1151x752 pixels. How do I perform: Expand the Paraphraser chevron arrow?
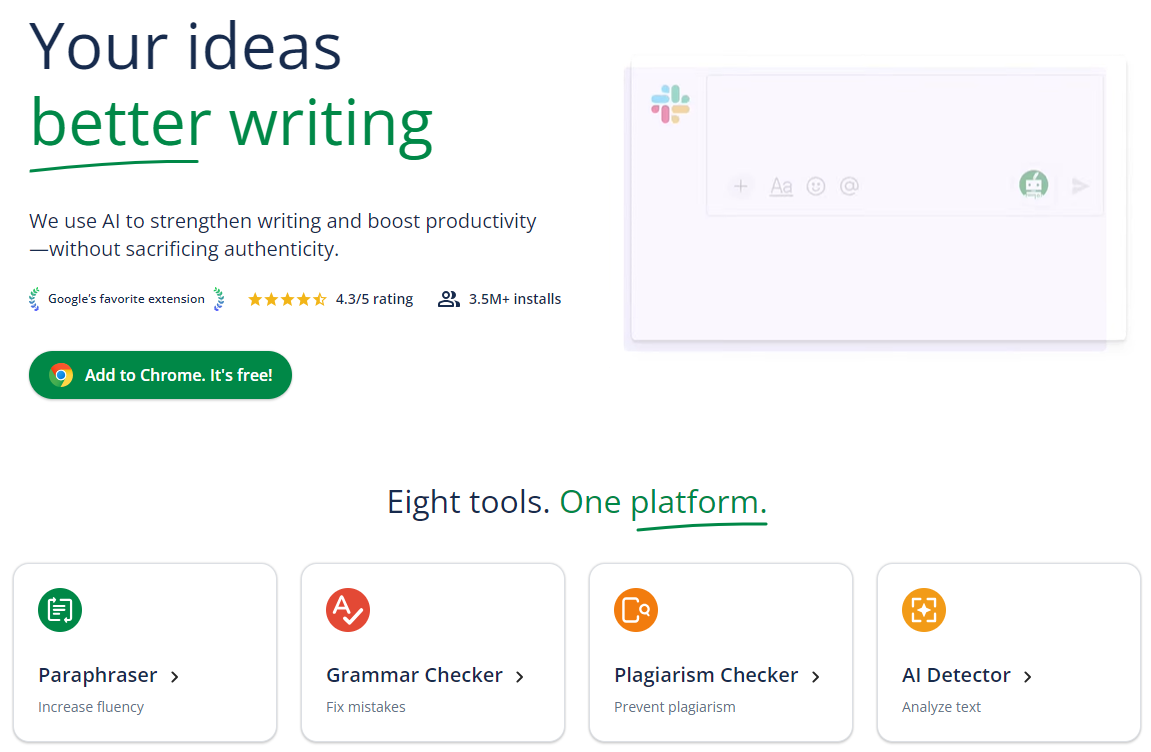[x=175, y=677]
